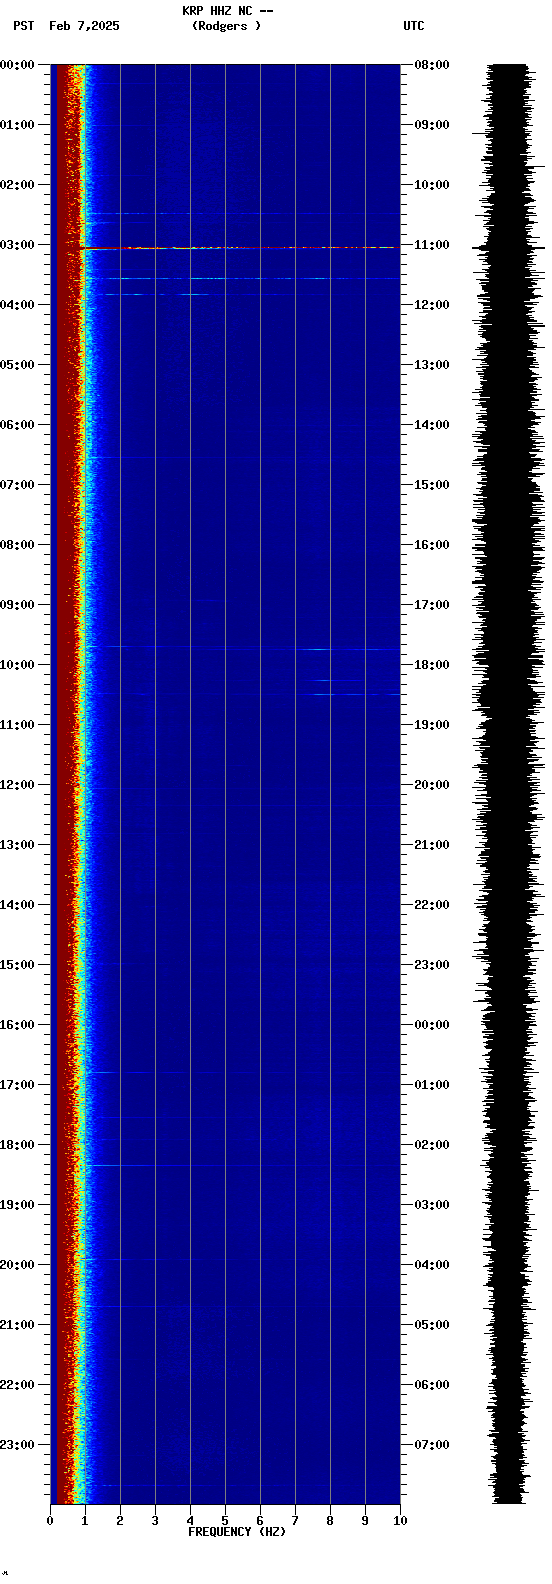Click the '15:00' PST time label
Image resolution: width=552 pixels, height=1584 pixels.
17,965
